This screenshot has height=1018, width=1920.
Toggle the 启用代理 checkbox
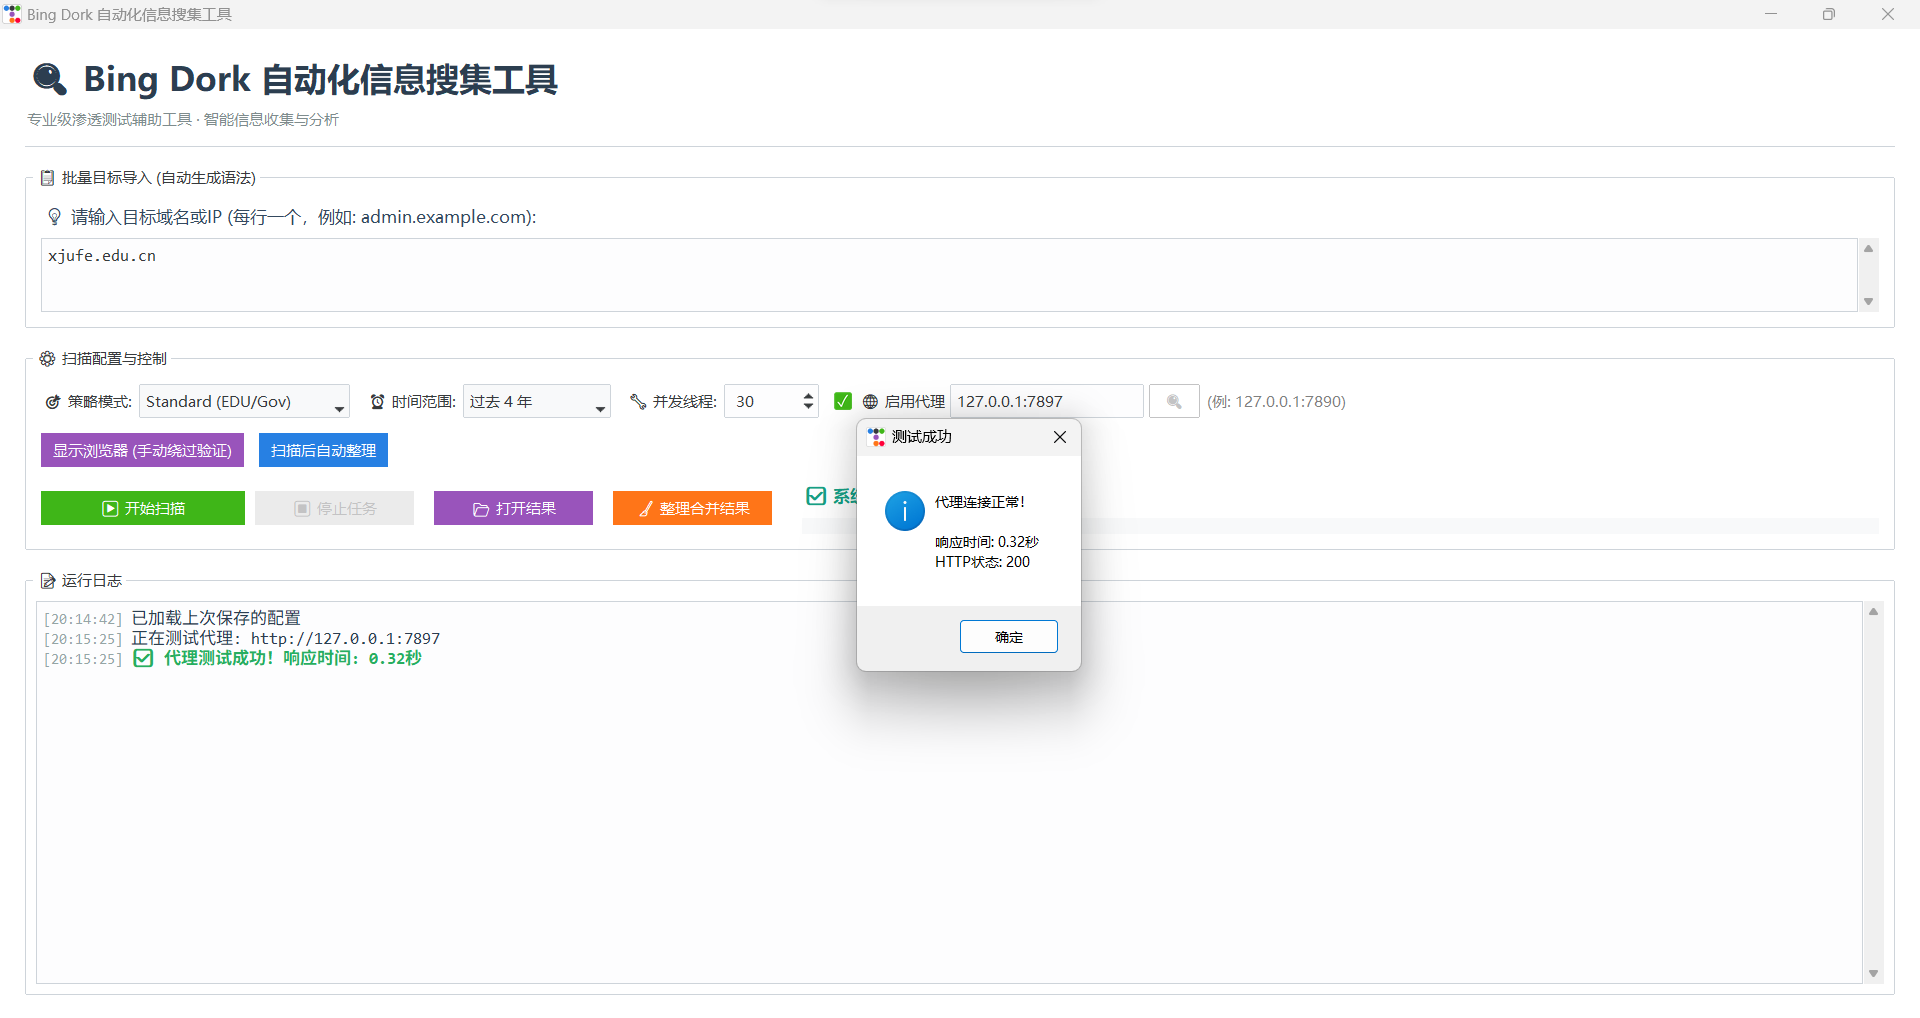843,401
